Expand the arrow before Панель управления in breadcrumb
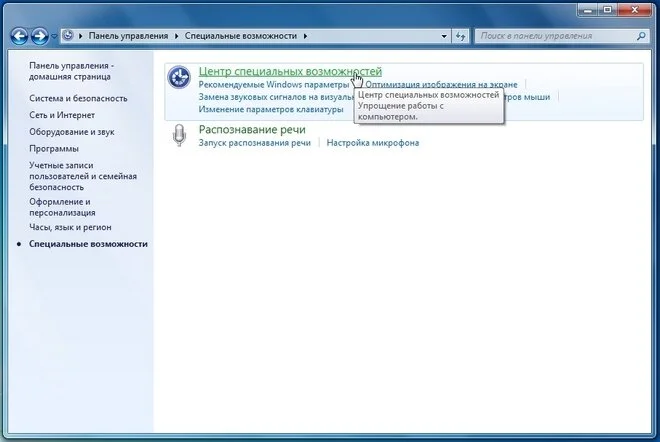660x442 pixels. pyautogui.click(x=80, y=36)
